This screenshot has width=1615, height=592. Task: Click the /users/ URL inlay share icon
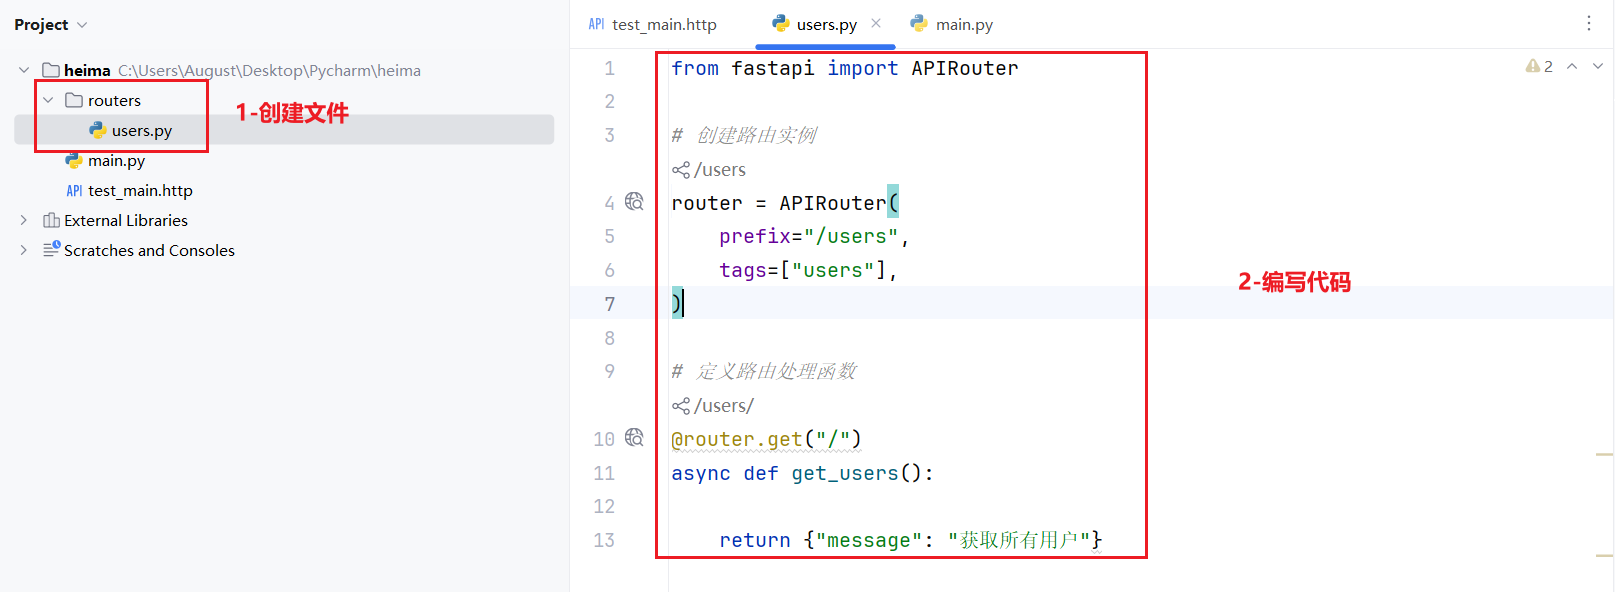point(681,406)
